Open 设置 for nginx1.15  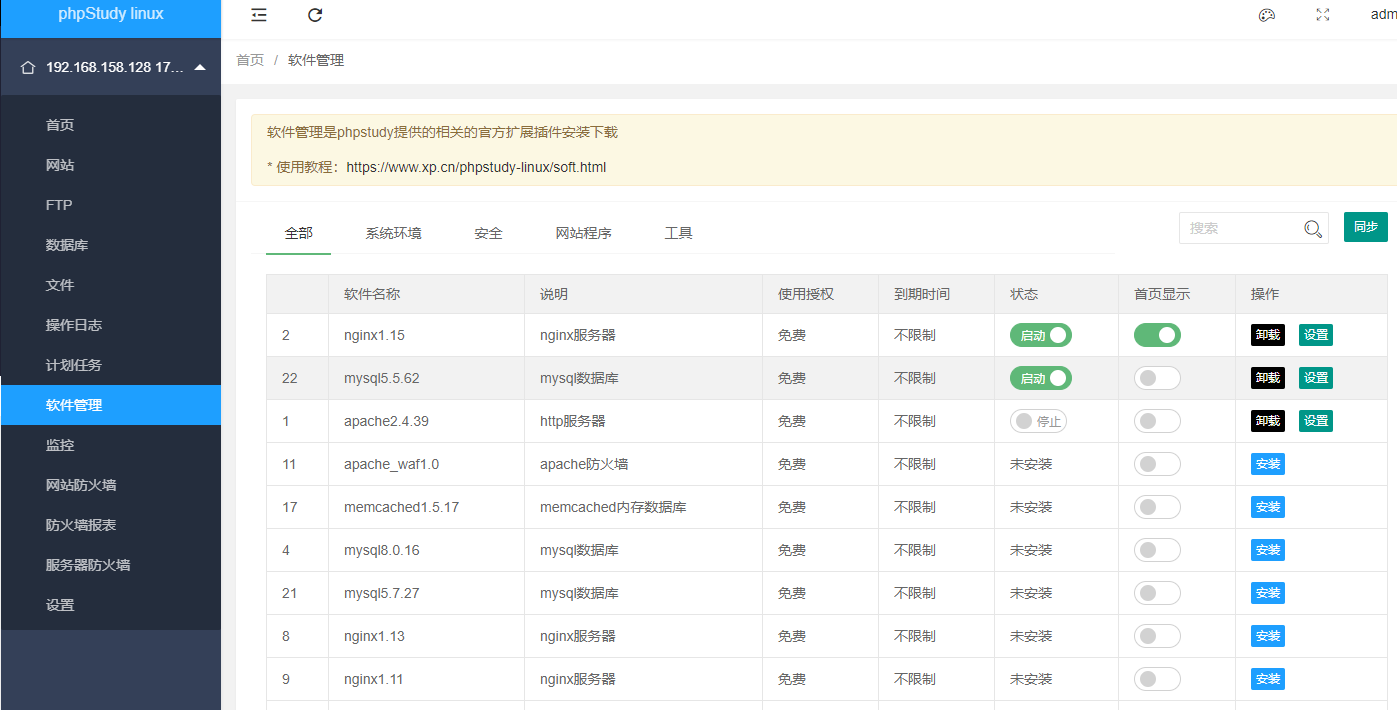(1315, 335)
